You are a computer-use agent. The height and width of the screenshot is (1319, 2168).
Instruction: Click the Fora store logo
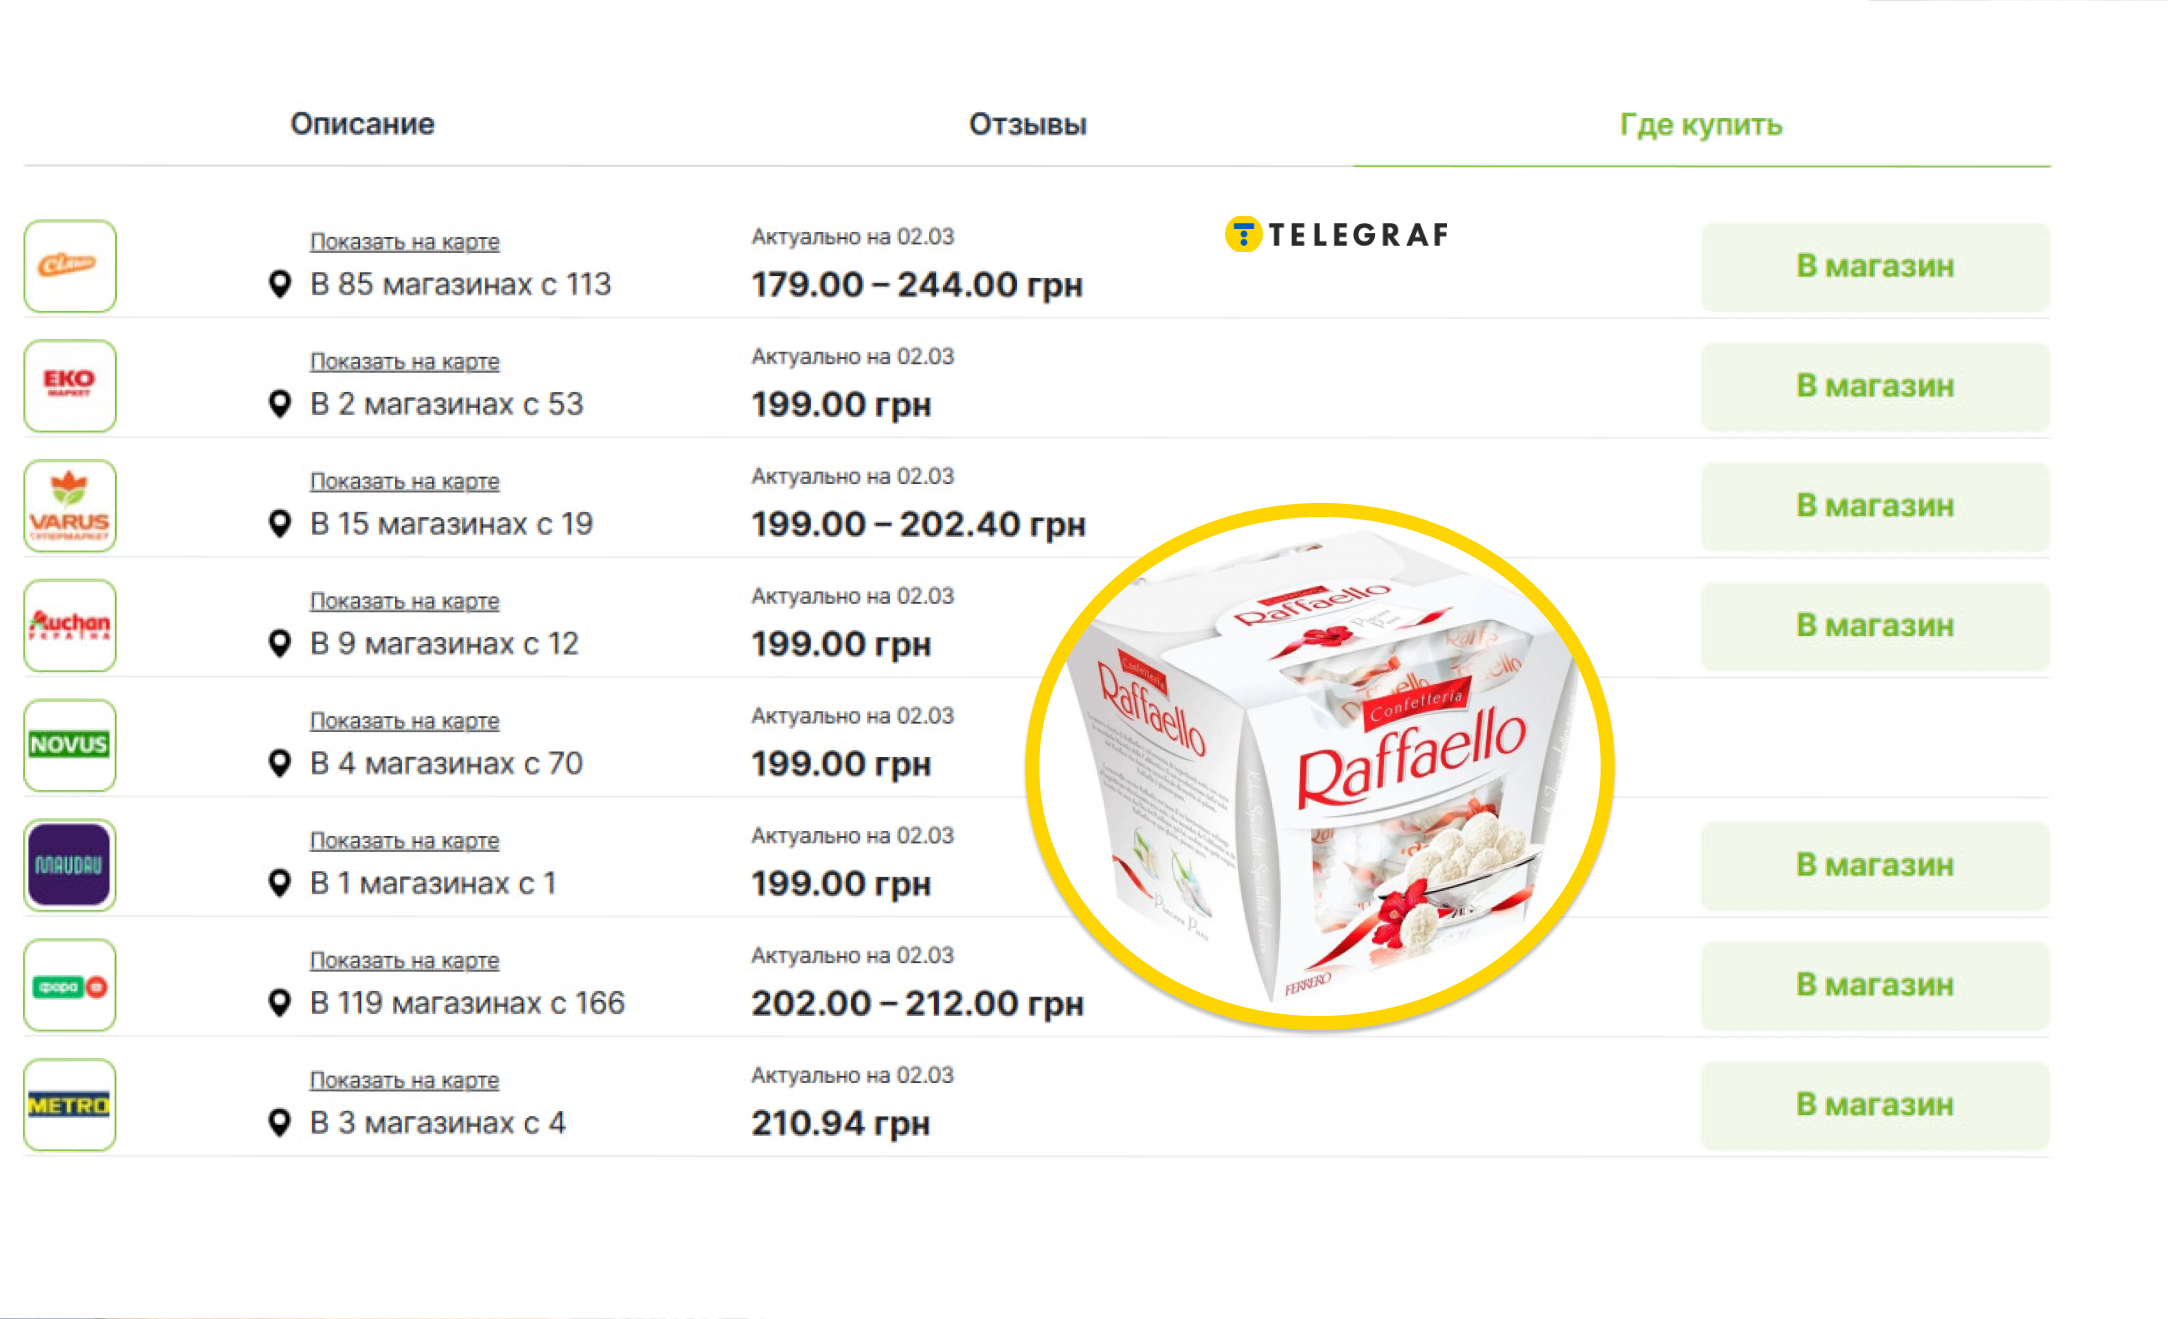point(69,985)
